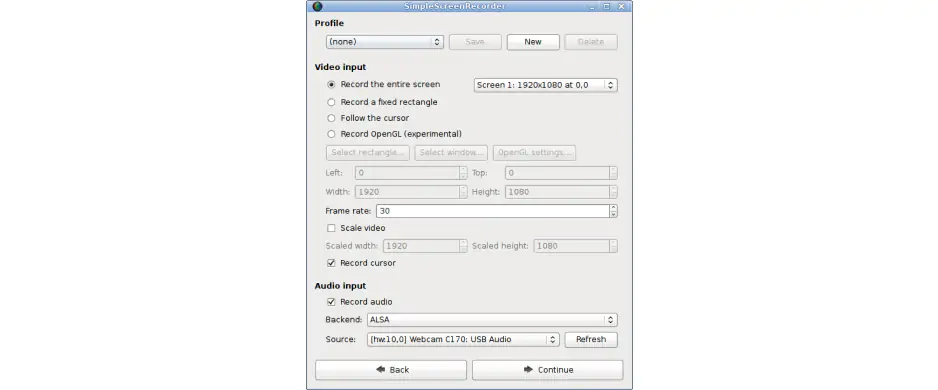Click the Back arrow button
The image size is (938, 390).
coord(391,370)
